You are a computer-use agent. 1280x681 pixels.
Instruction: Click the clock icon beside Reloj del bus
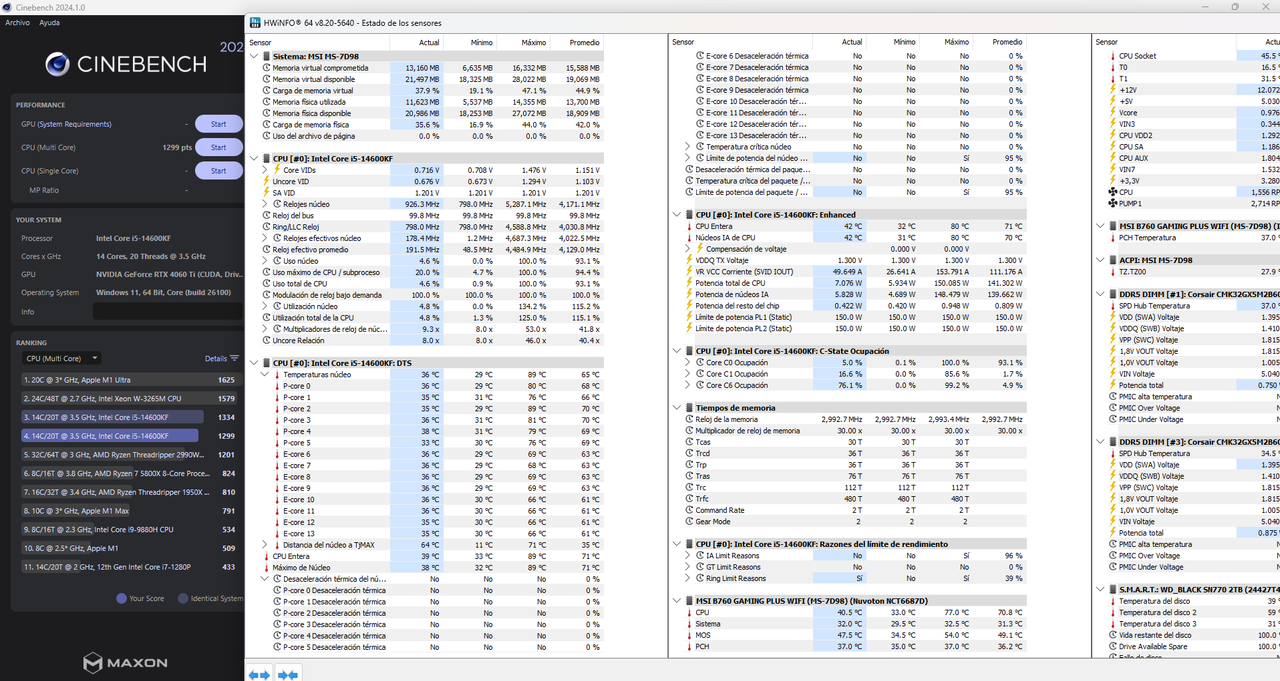coord(266,215)
